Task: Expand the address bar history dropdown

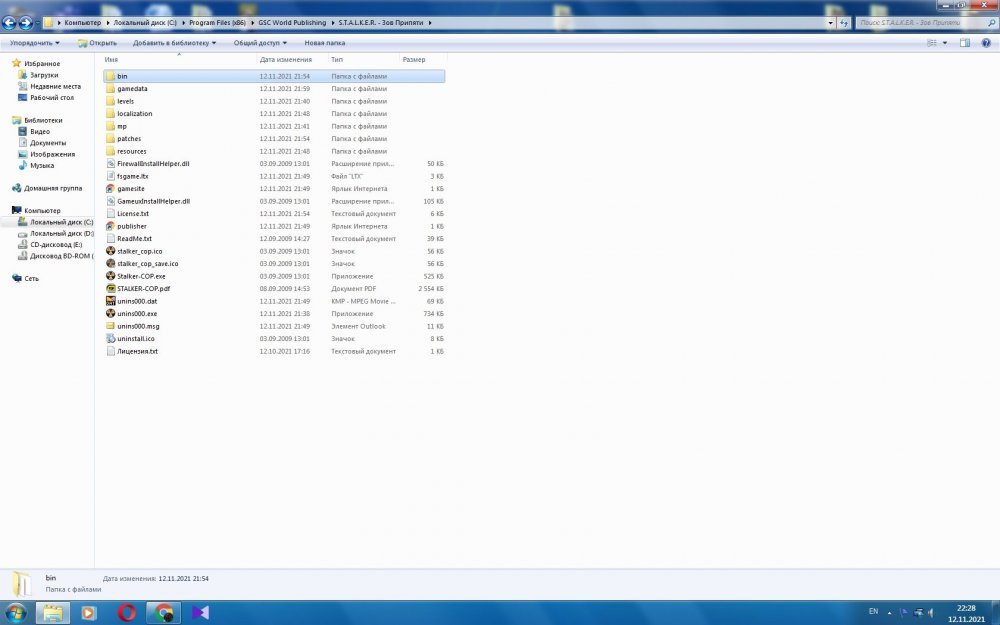Action: [830, 23]
